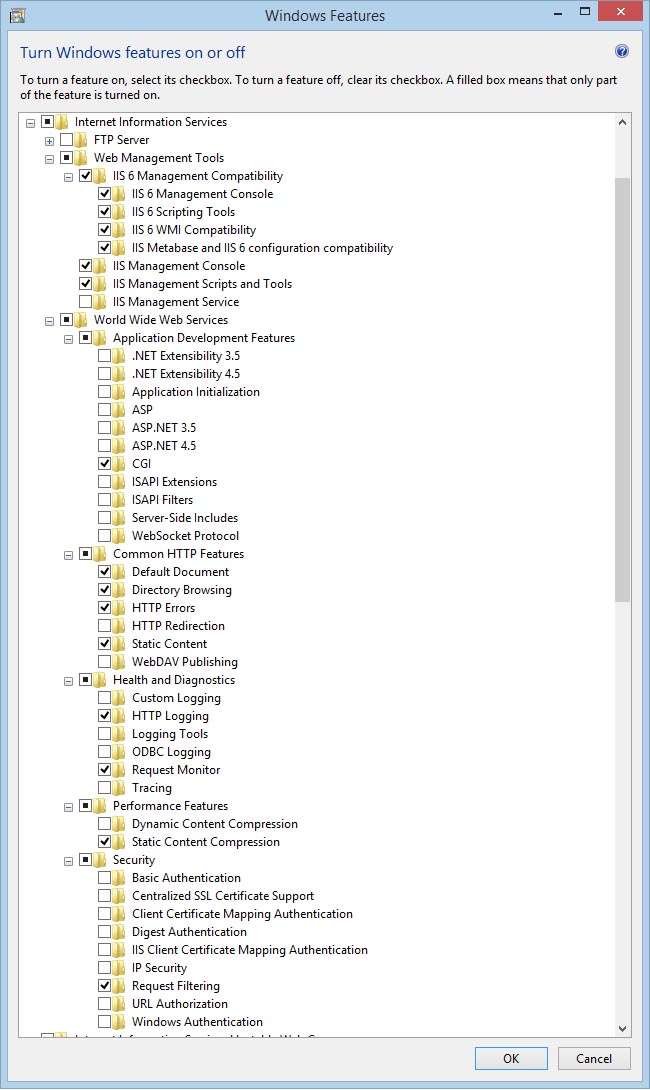Click the Cancel button
Screen dimensions: 650x1090
(x=594, y=1058)
